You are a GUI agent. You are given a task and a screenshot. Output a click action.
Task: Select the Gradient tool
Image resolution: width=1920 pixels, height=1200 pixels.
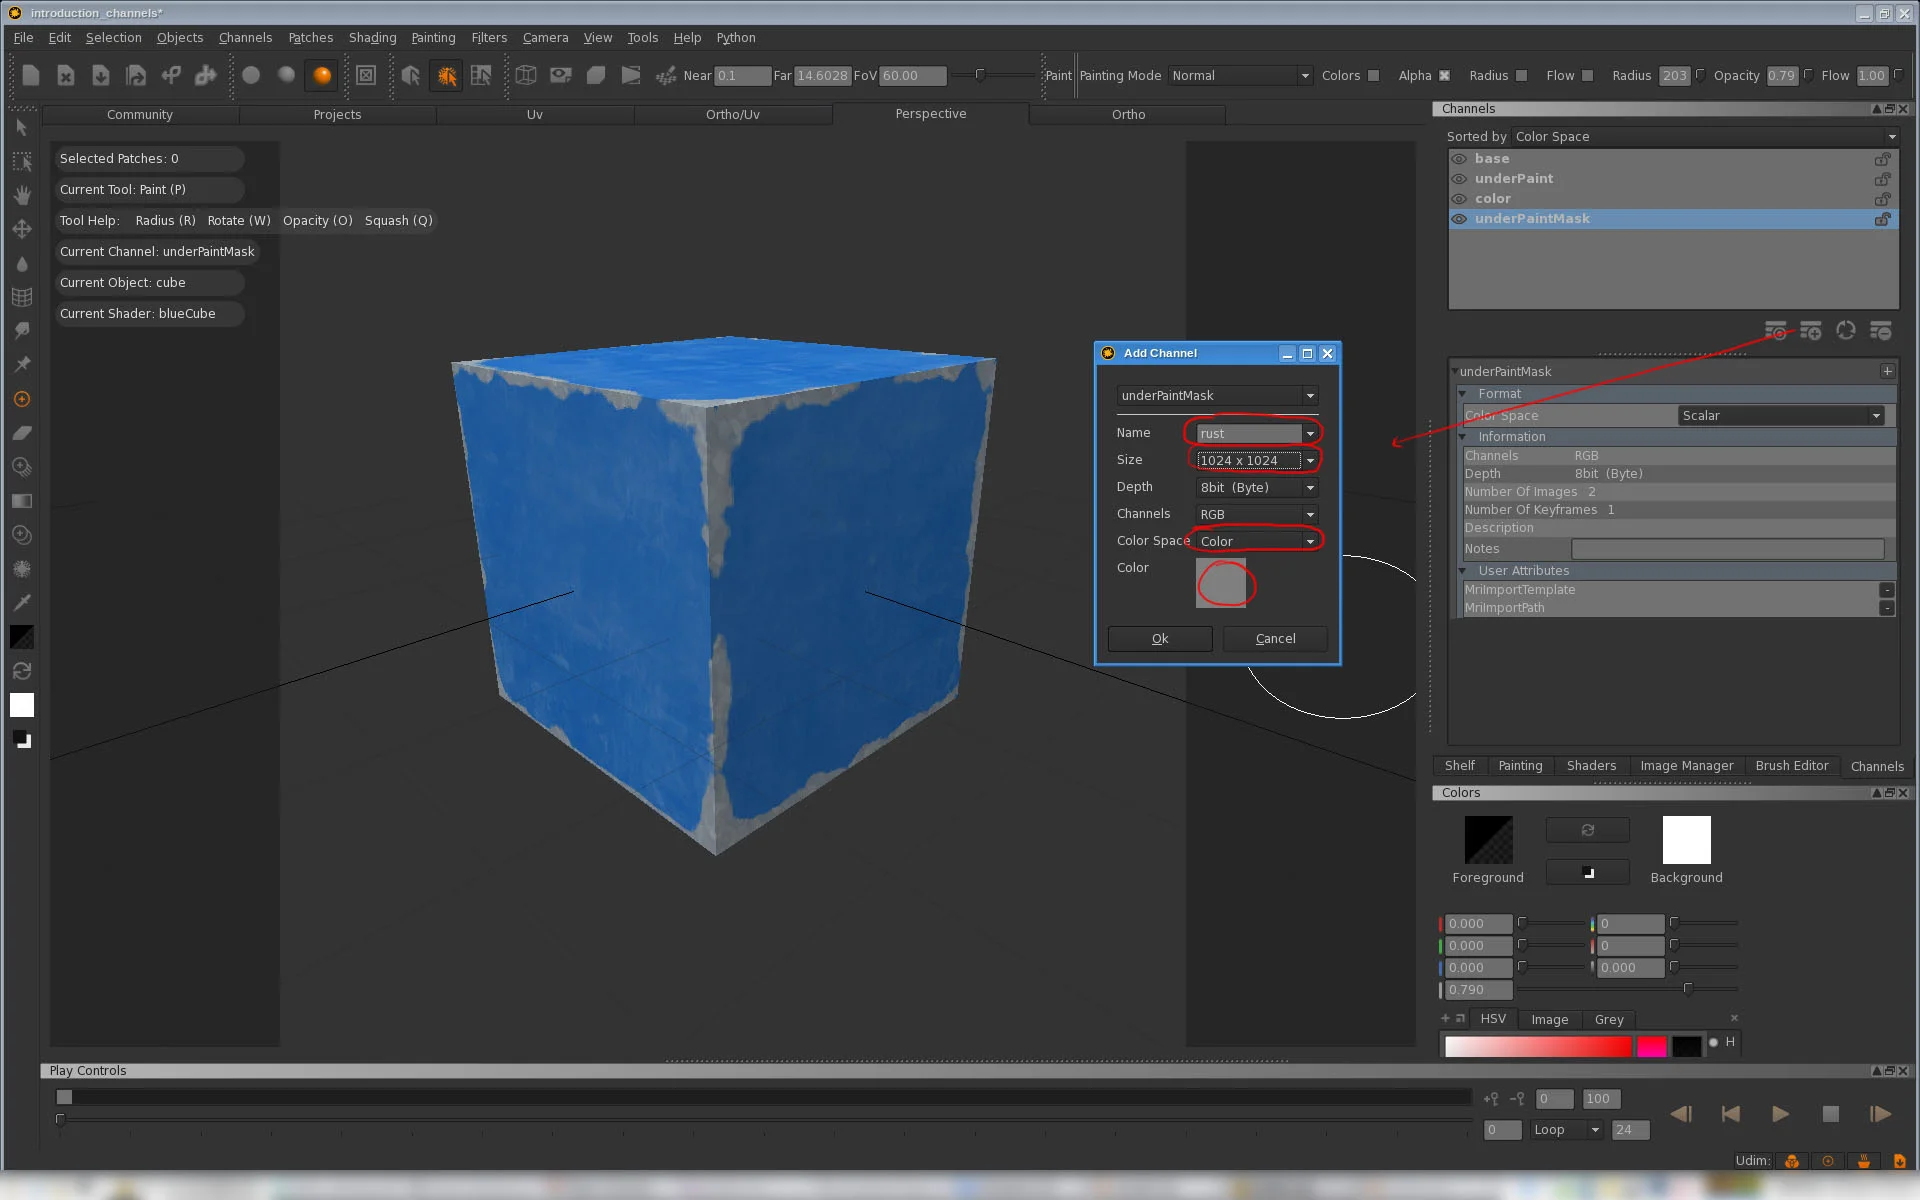pyautogui.click(x=22, y=501)
